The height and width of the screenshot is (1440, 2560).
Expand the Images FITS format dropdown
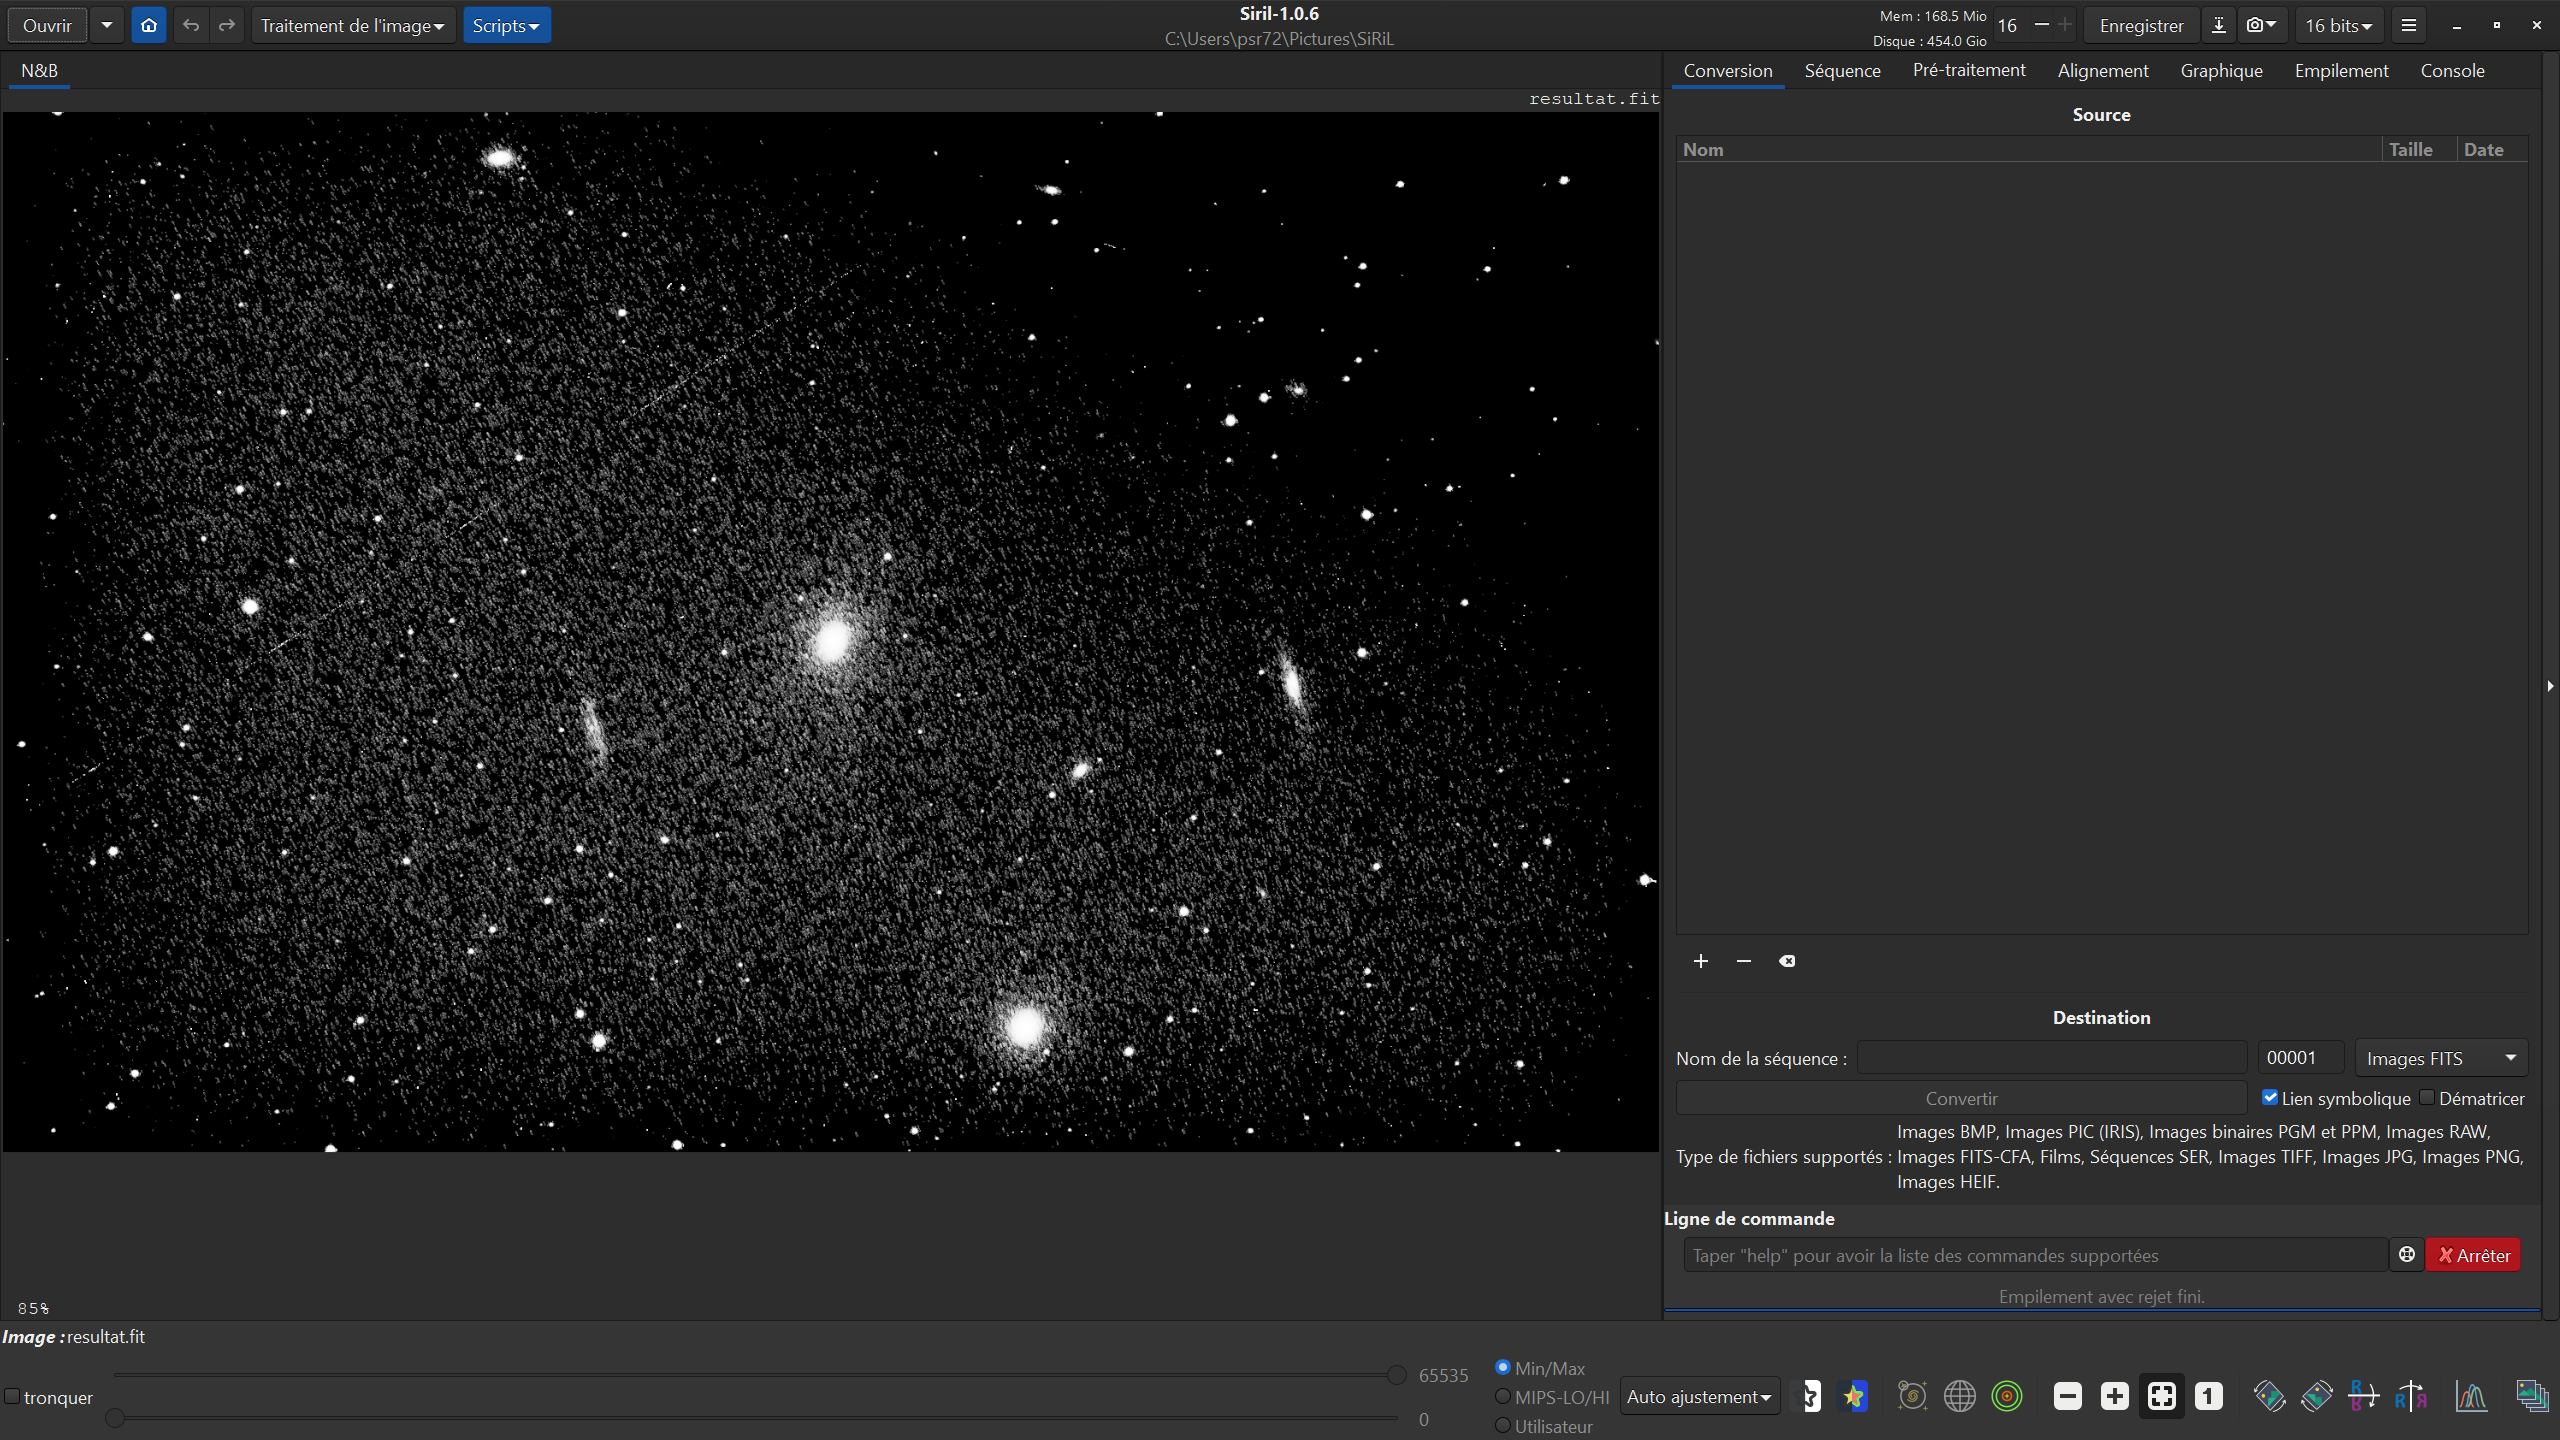point(2441,1058)
